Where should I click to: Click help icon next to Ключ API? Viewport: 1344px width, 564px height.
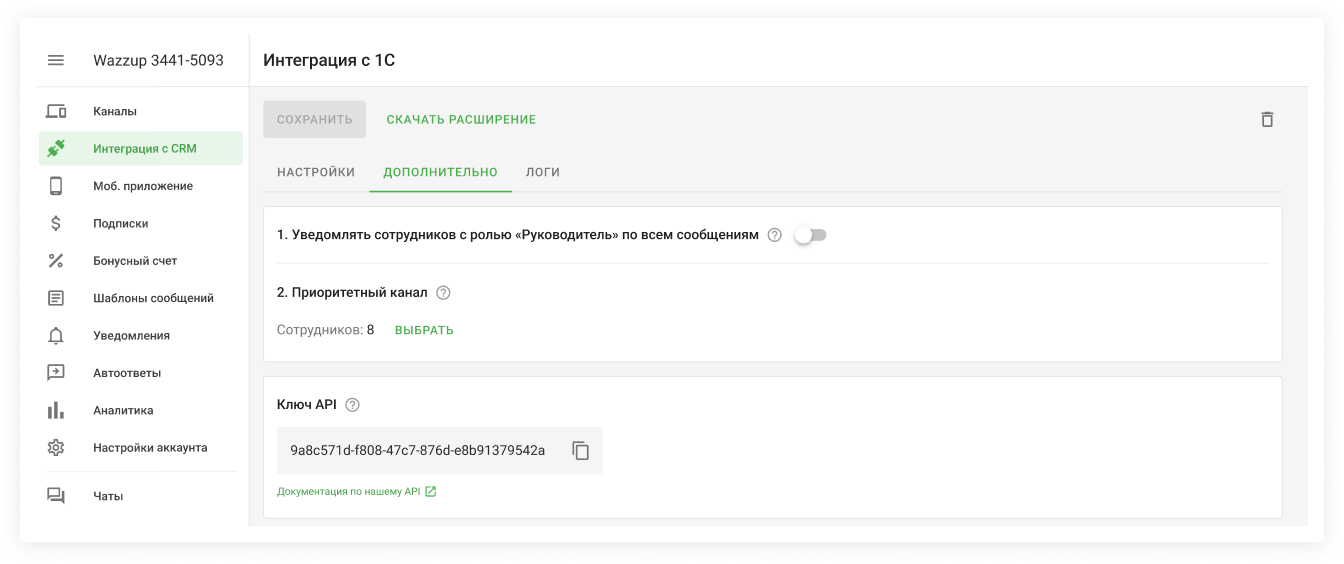[x=352, y=405]
